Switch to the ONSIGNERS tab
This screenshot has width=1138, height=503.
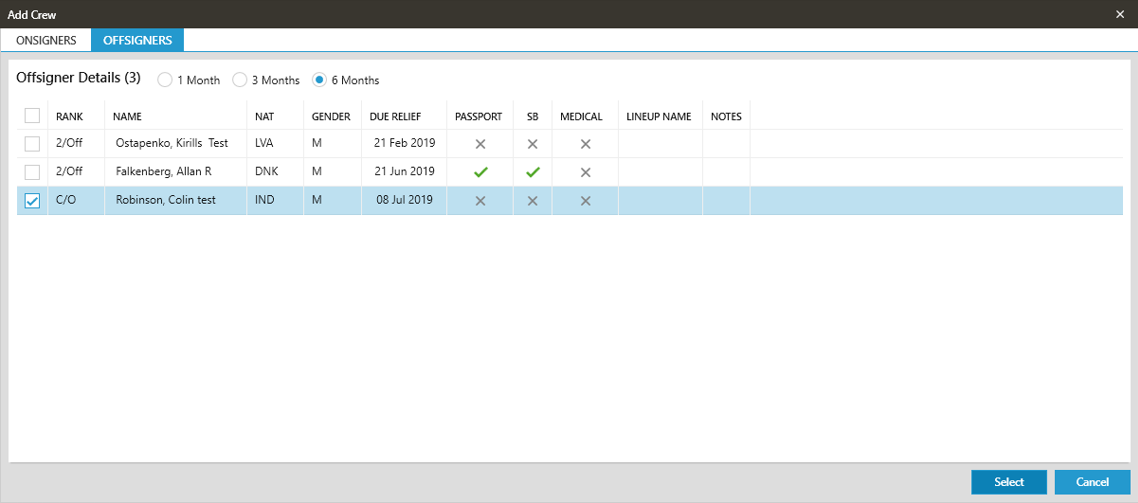tap(46, 40)
